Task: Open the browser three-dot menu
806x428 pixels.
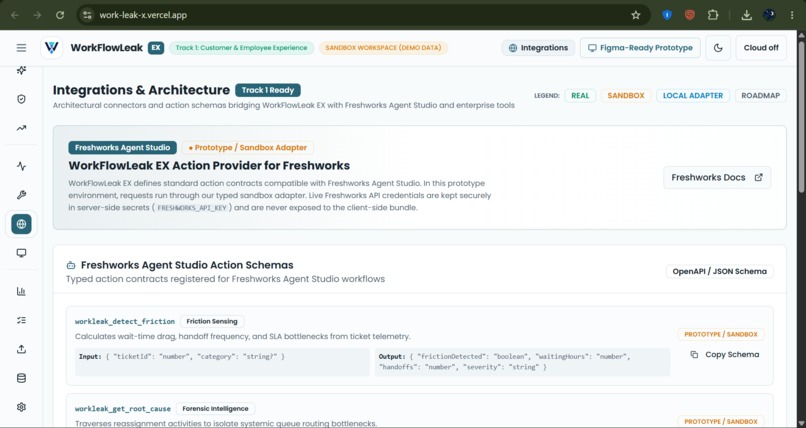Action: click(x=792, y=15)
